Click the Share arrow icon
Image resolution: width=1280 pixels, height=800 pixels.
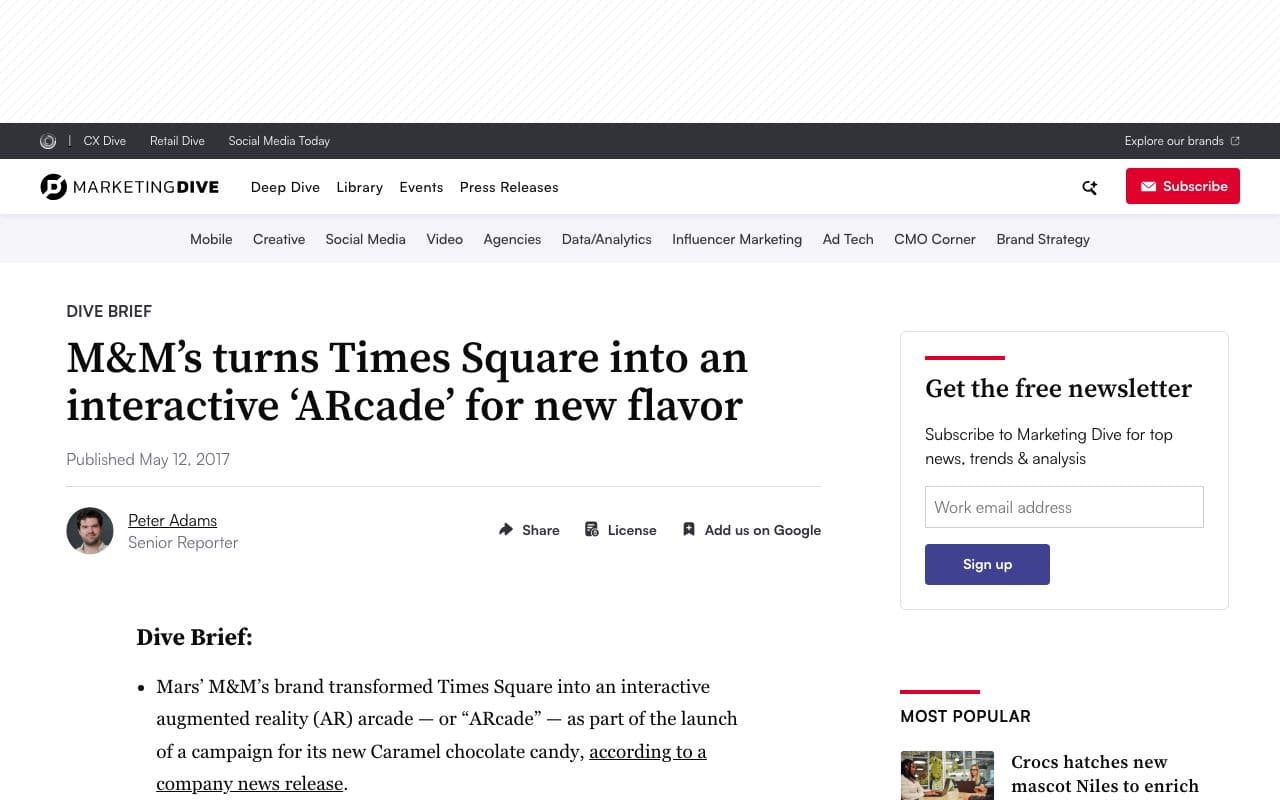coord(506,529)
